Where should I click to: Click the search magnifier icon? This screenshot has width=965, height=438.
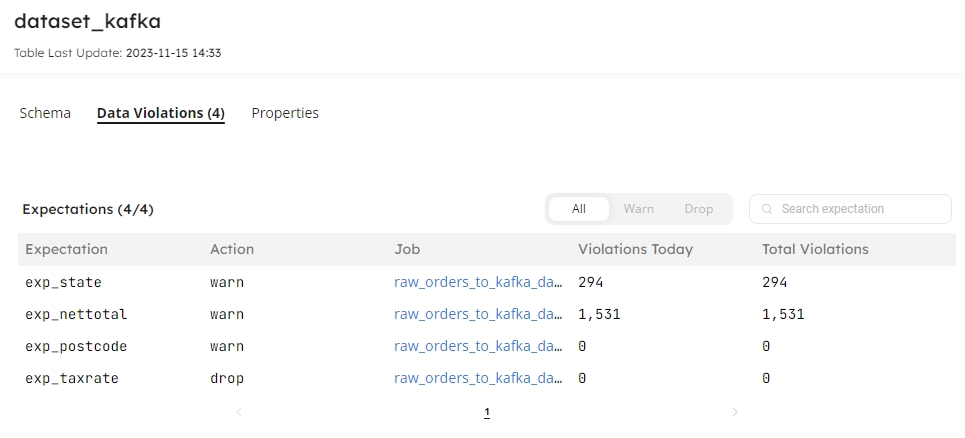[x=767, y=209]
